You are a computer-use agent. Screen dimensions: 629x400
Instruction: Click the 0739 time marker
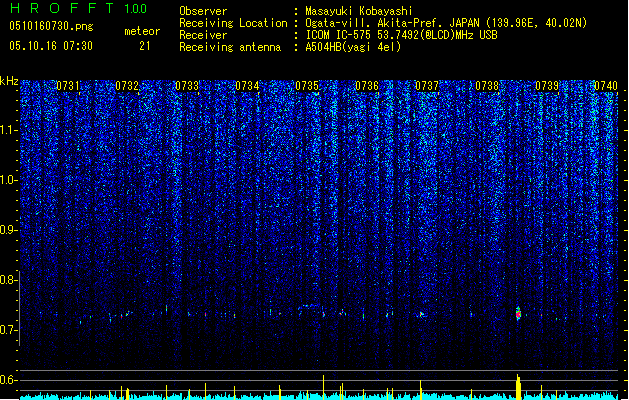point(547,86)
